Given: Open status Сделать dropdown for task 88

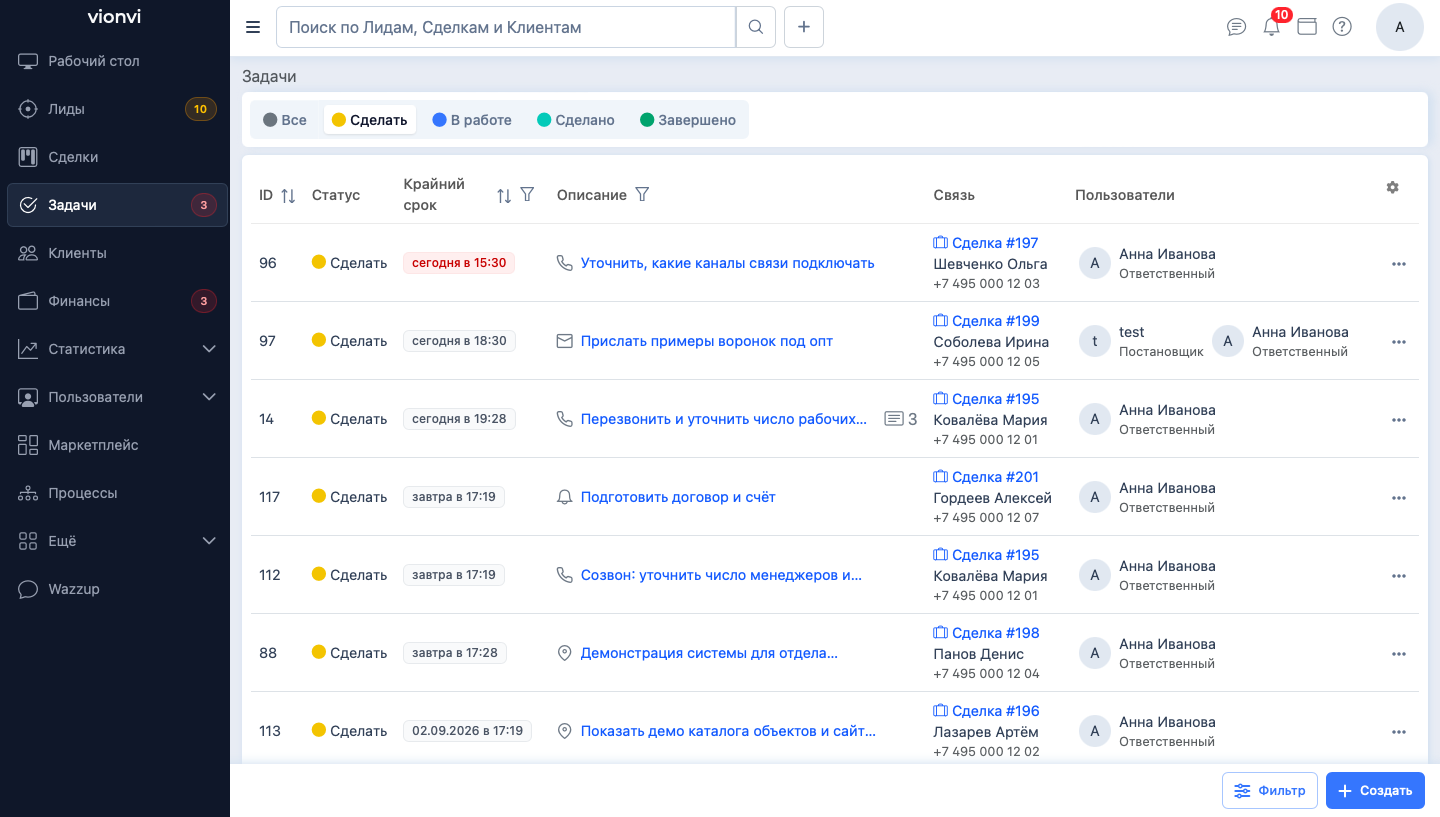Looking at the screenshot, I should click(349, 653).
